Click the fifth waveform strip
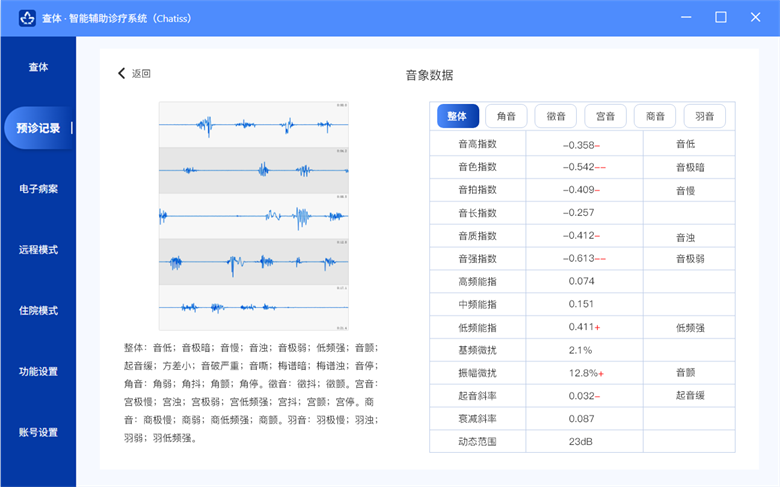 (x=254, y=307)
